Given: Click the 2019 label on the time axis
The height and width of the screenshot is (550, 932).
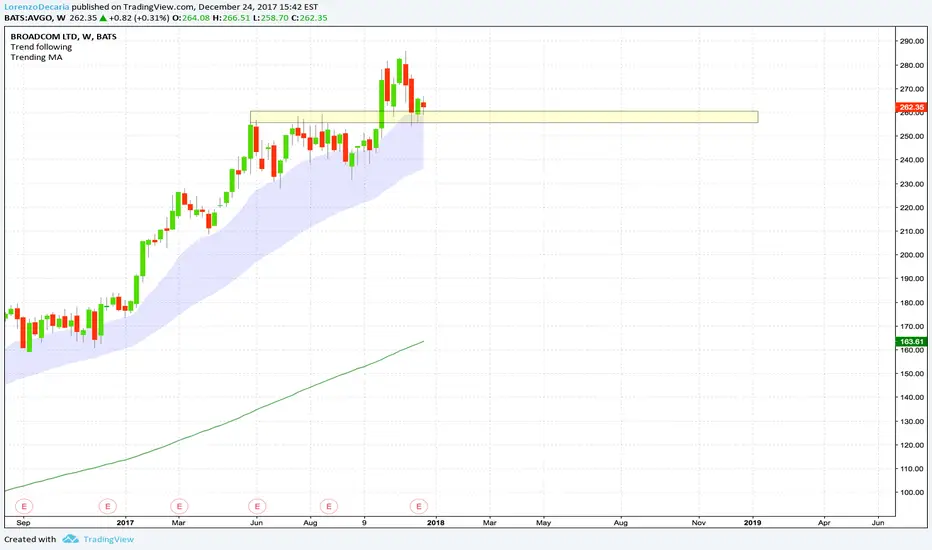Looking at the screenshot, I should pos(752,523).
